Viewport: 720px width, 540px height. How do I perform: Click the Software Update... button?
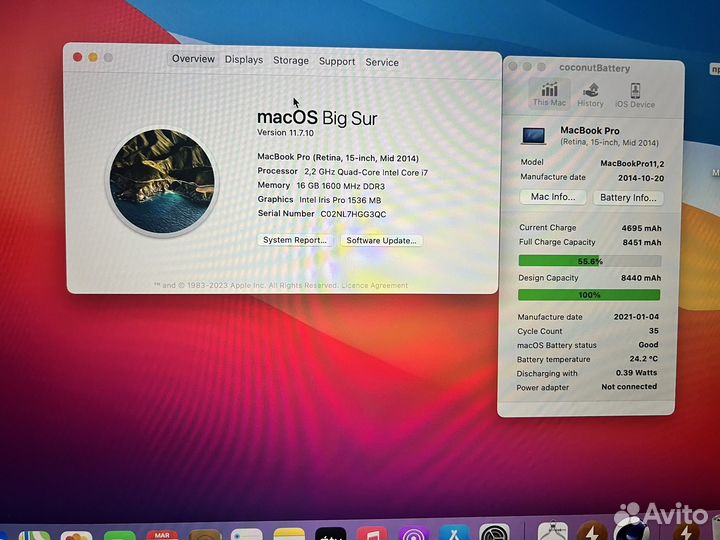pyautogui.click(x=381, y=241)
